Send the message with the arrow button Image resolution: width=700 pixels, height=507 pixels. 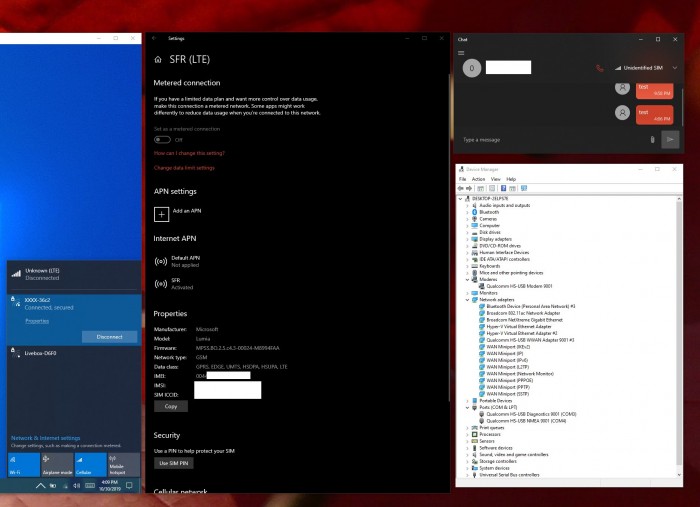670,139
